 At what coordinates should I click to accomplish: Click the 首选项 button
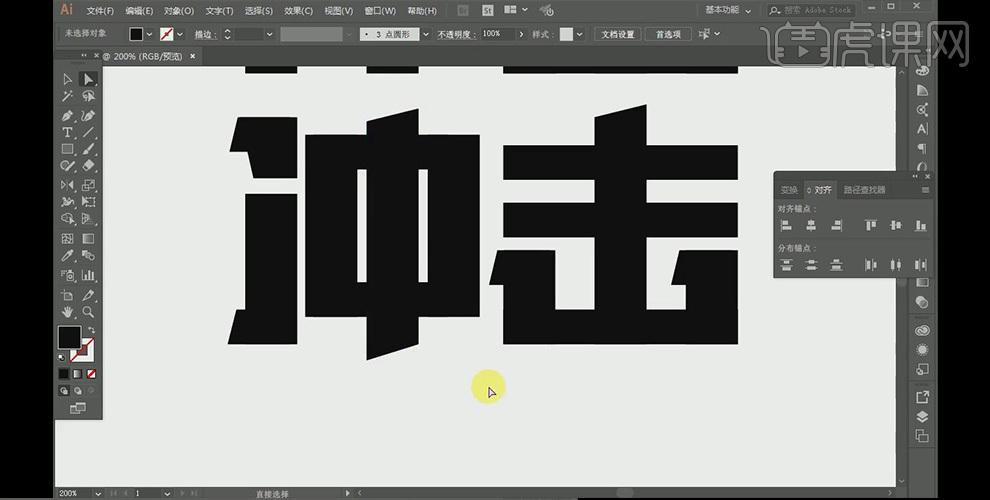click(668, 34)
